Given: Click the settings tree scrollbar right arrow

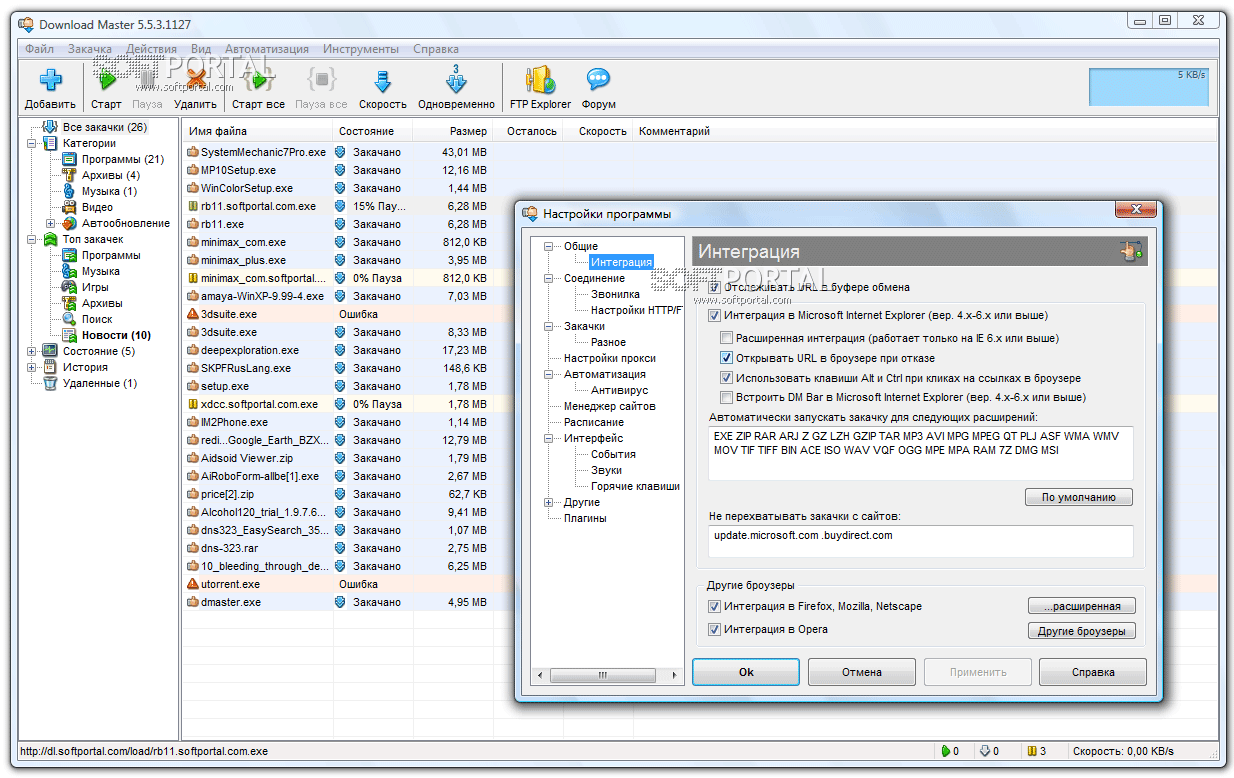Looking at the screenshot, I should pyautogui.click(x=674, y=675).
